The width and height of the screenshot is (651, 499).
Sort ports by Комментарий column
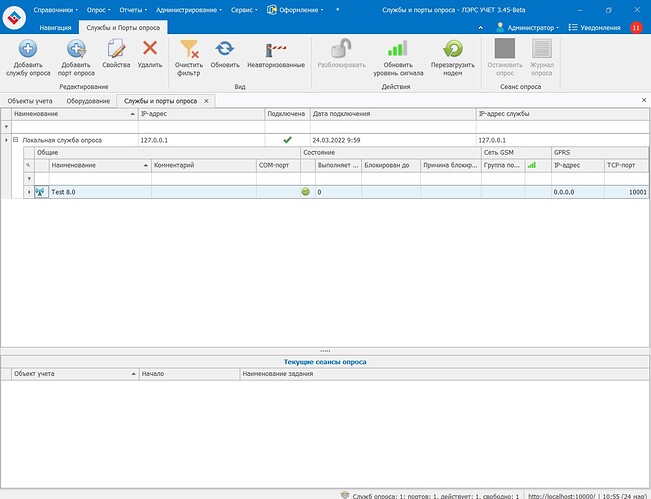[204, 165]
